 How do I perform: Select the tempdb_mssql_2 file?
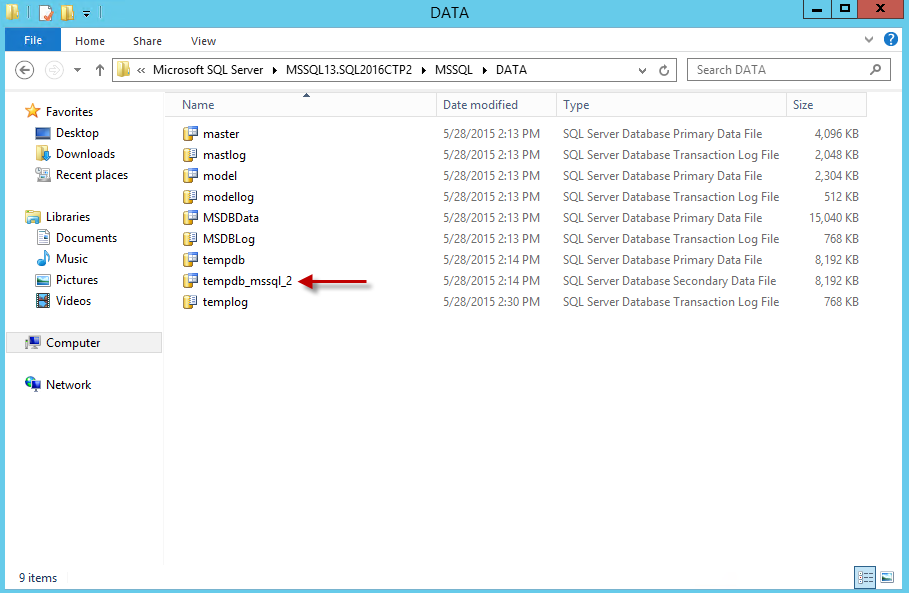247,281
